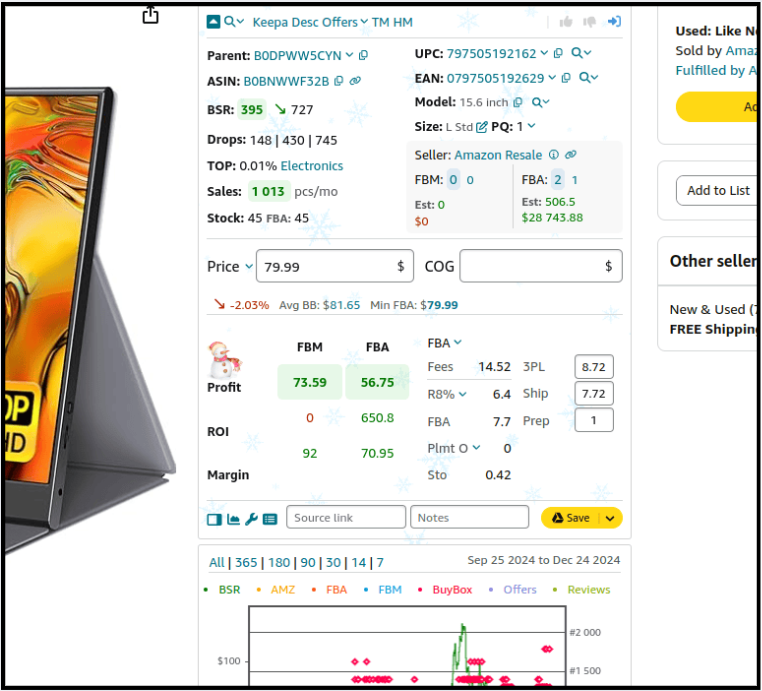
Task: Click the thumbs down icon
Action: (x=589, y=22)
